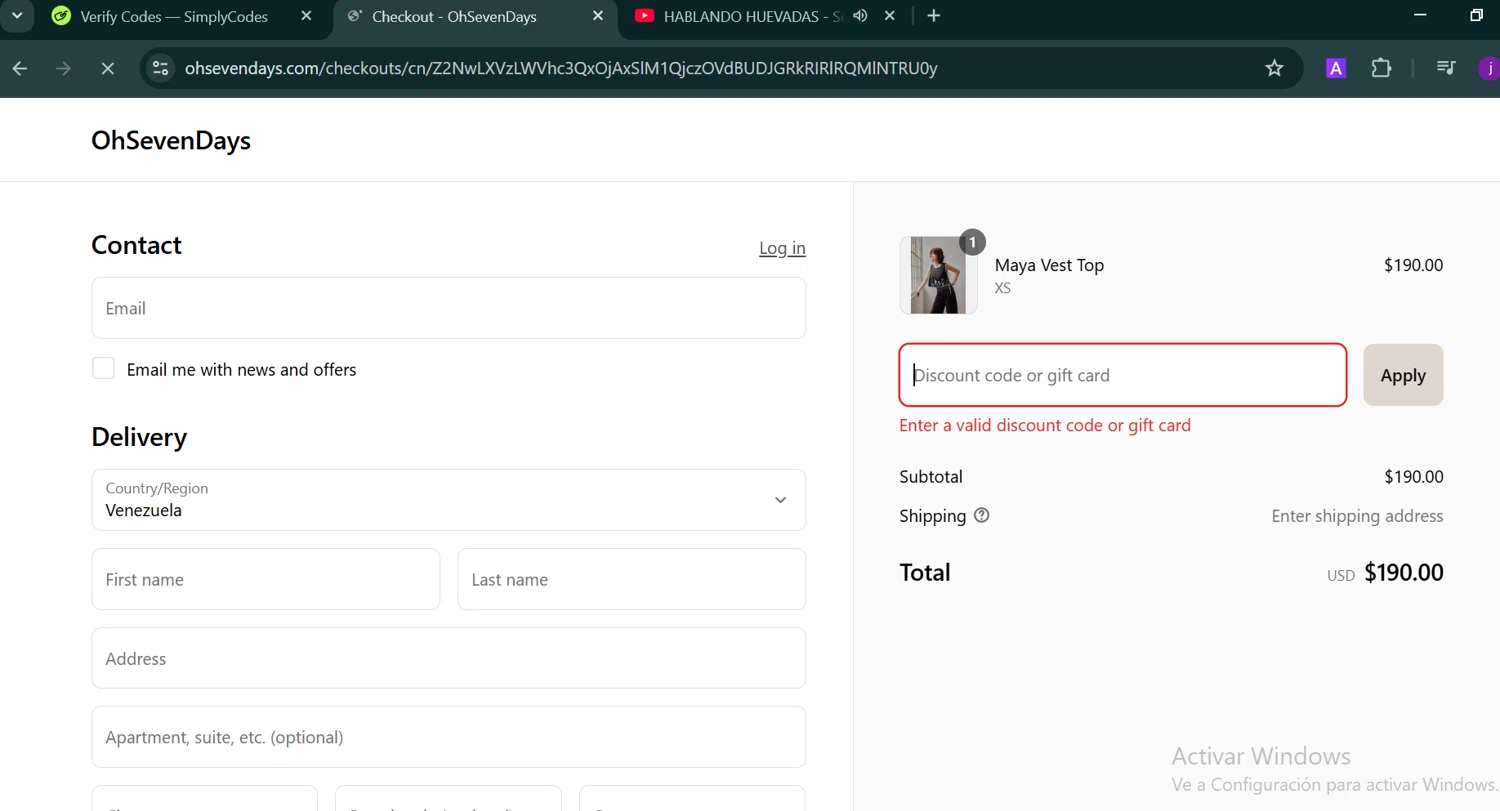The height and width of the screenshot is (811, 1500).
Task: Open the Country/Region dropdown
Action: [448, 500]
